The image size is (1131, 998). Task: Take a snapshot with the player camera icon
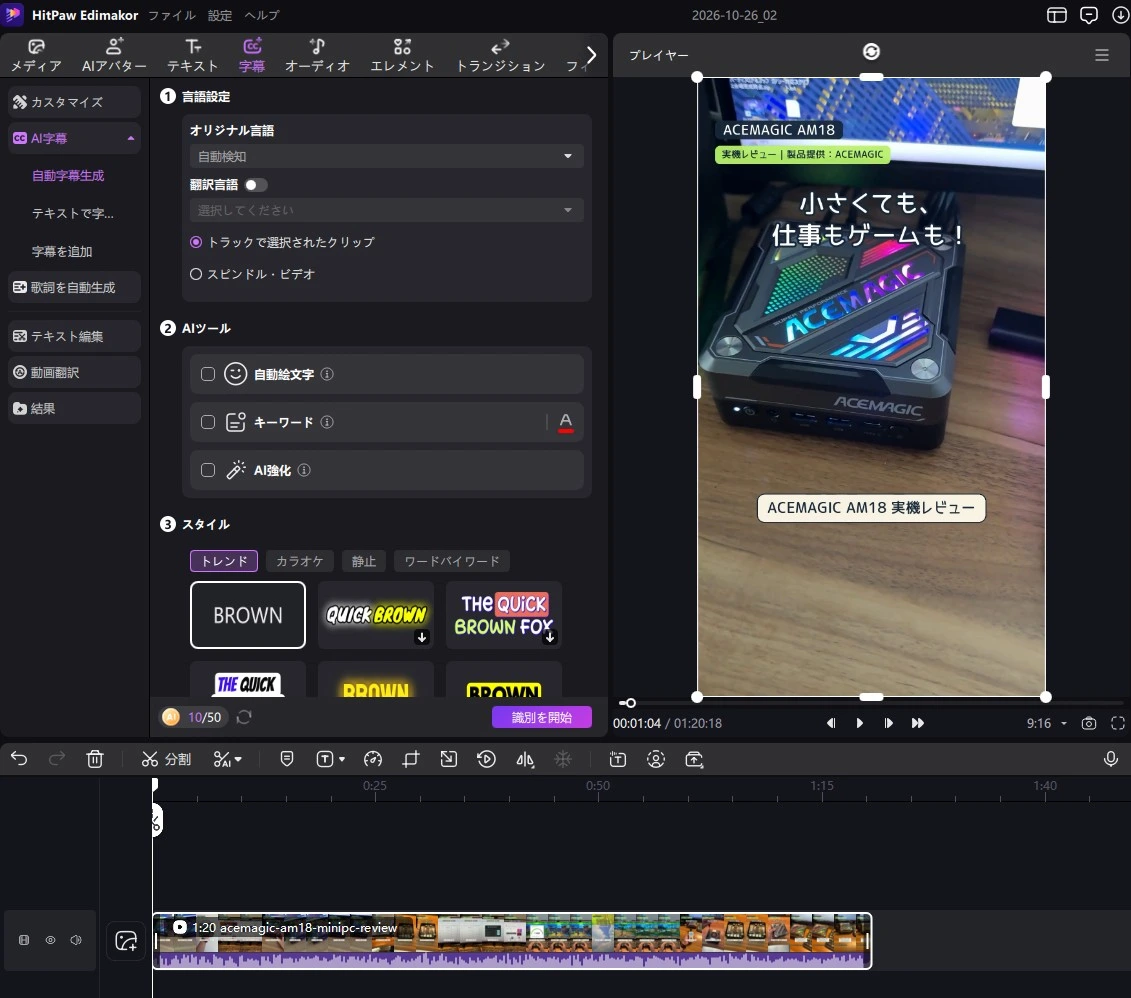[1089, 723]
